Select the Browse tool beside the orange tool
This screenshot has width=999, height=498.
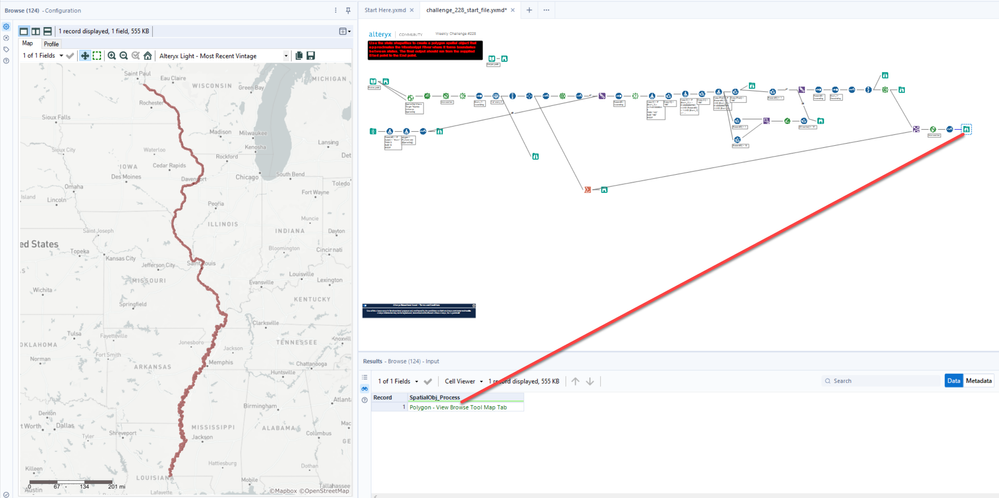tap(604, 189)
